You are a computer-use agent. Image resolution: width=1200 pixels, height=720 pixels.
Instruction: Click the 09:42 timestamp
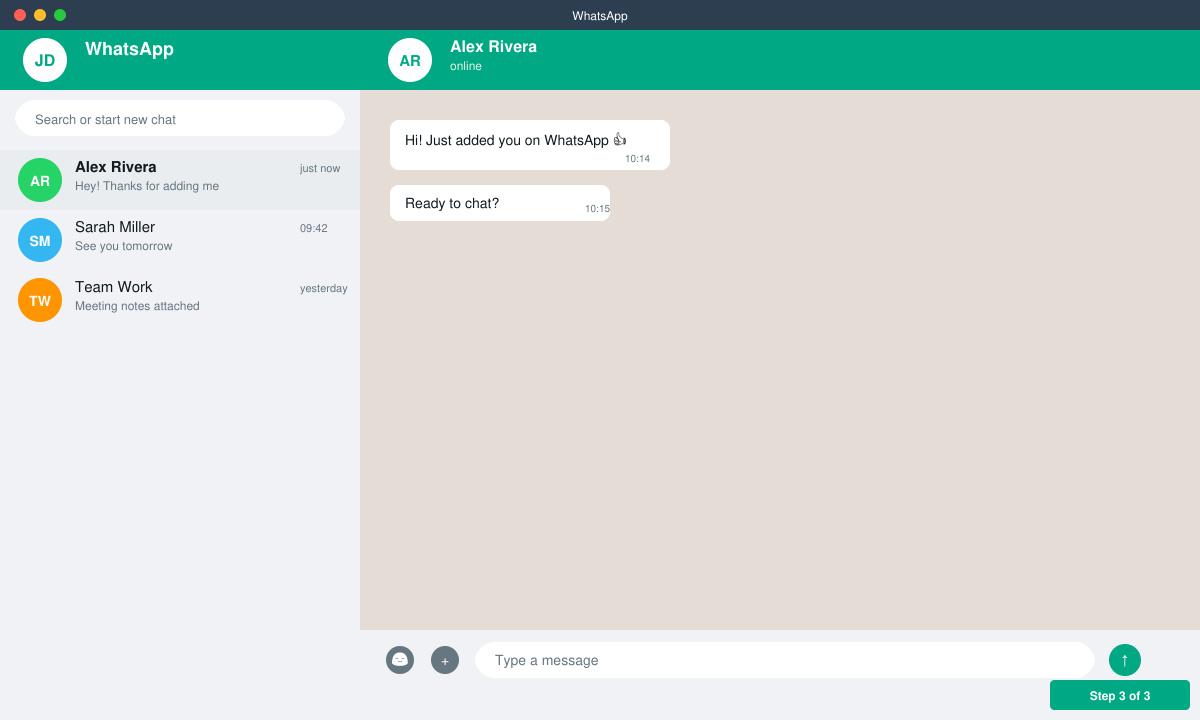(x=314, y=228)
